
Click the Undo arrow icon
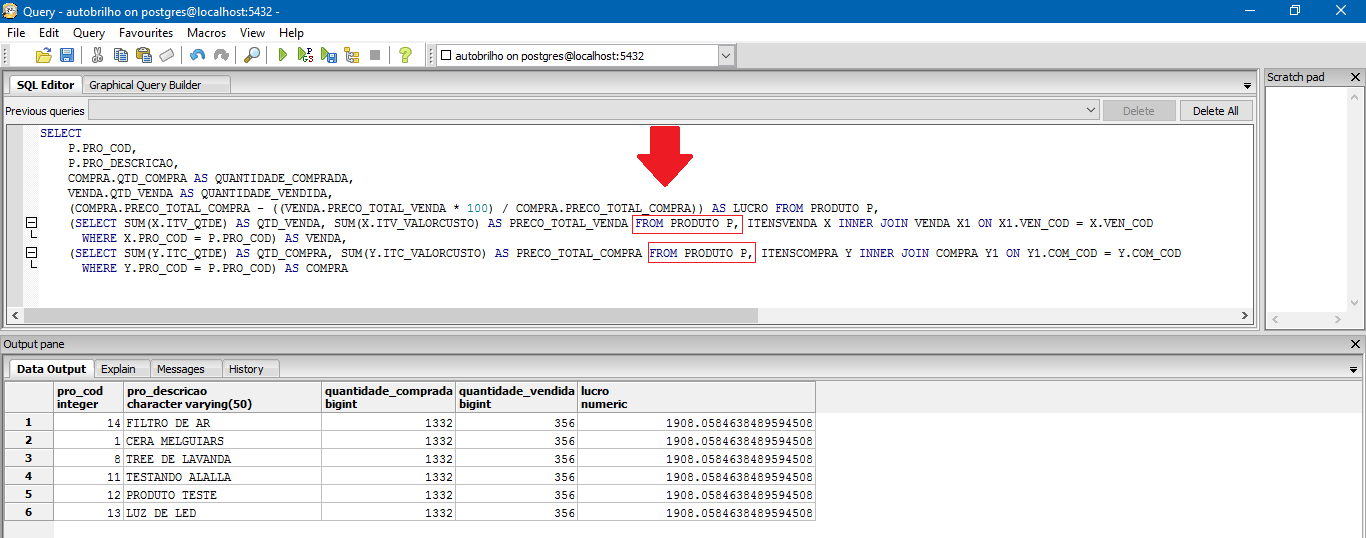click(198, 56)
